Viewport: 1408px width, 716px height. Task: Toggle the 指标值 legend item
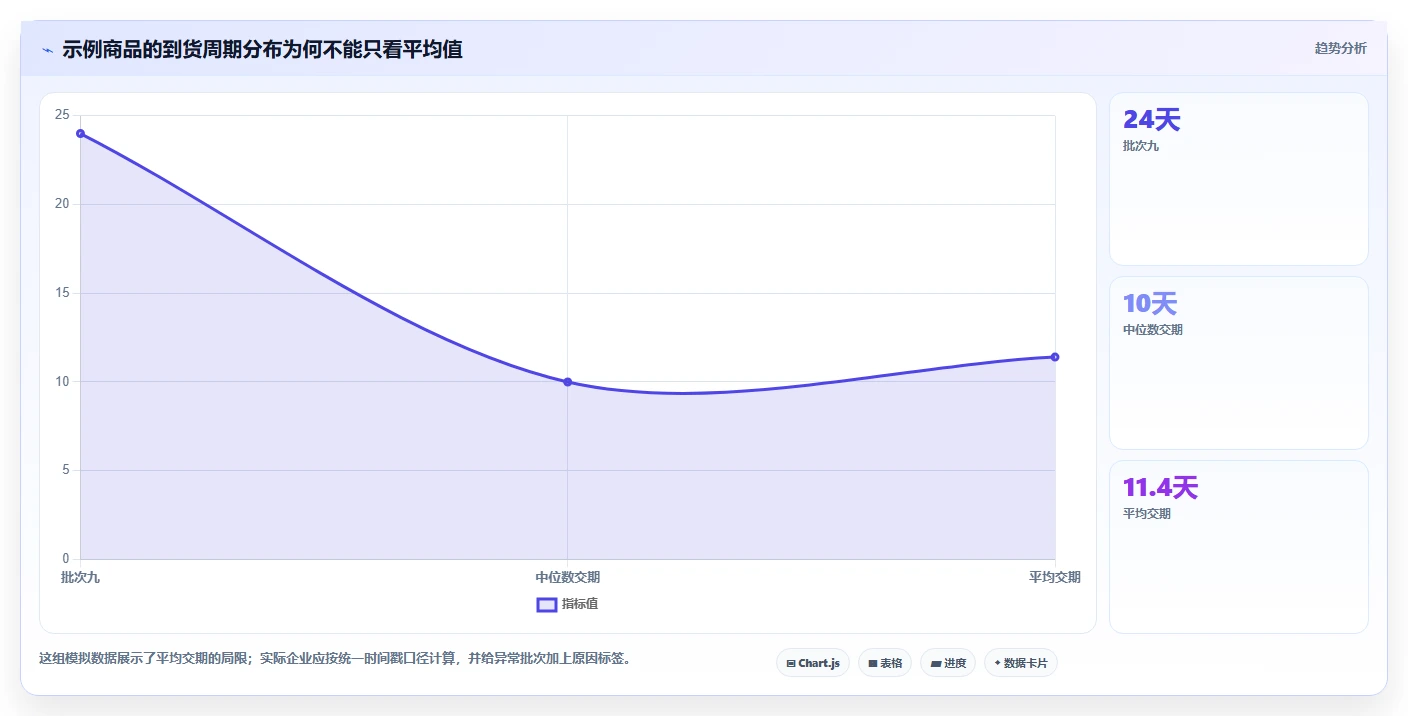[567, 604]
